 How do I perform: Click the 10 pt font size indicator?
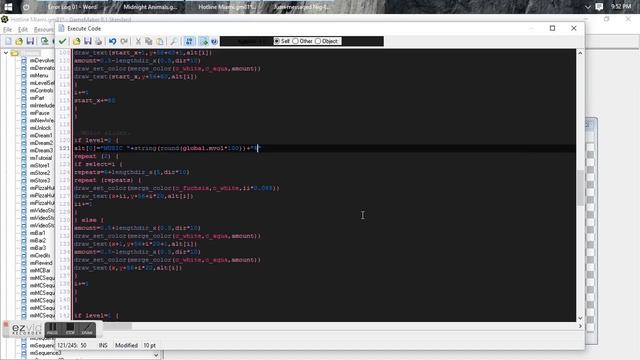click(149, 345)
